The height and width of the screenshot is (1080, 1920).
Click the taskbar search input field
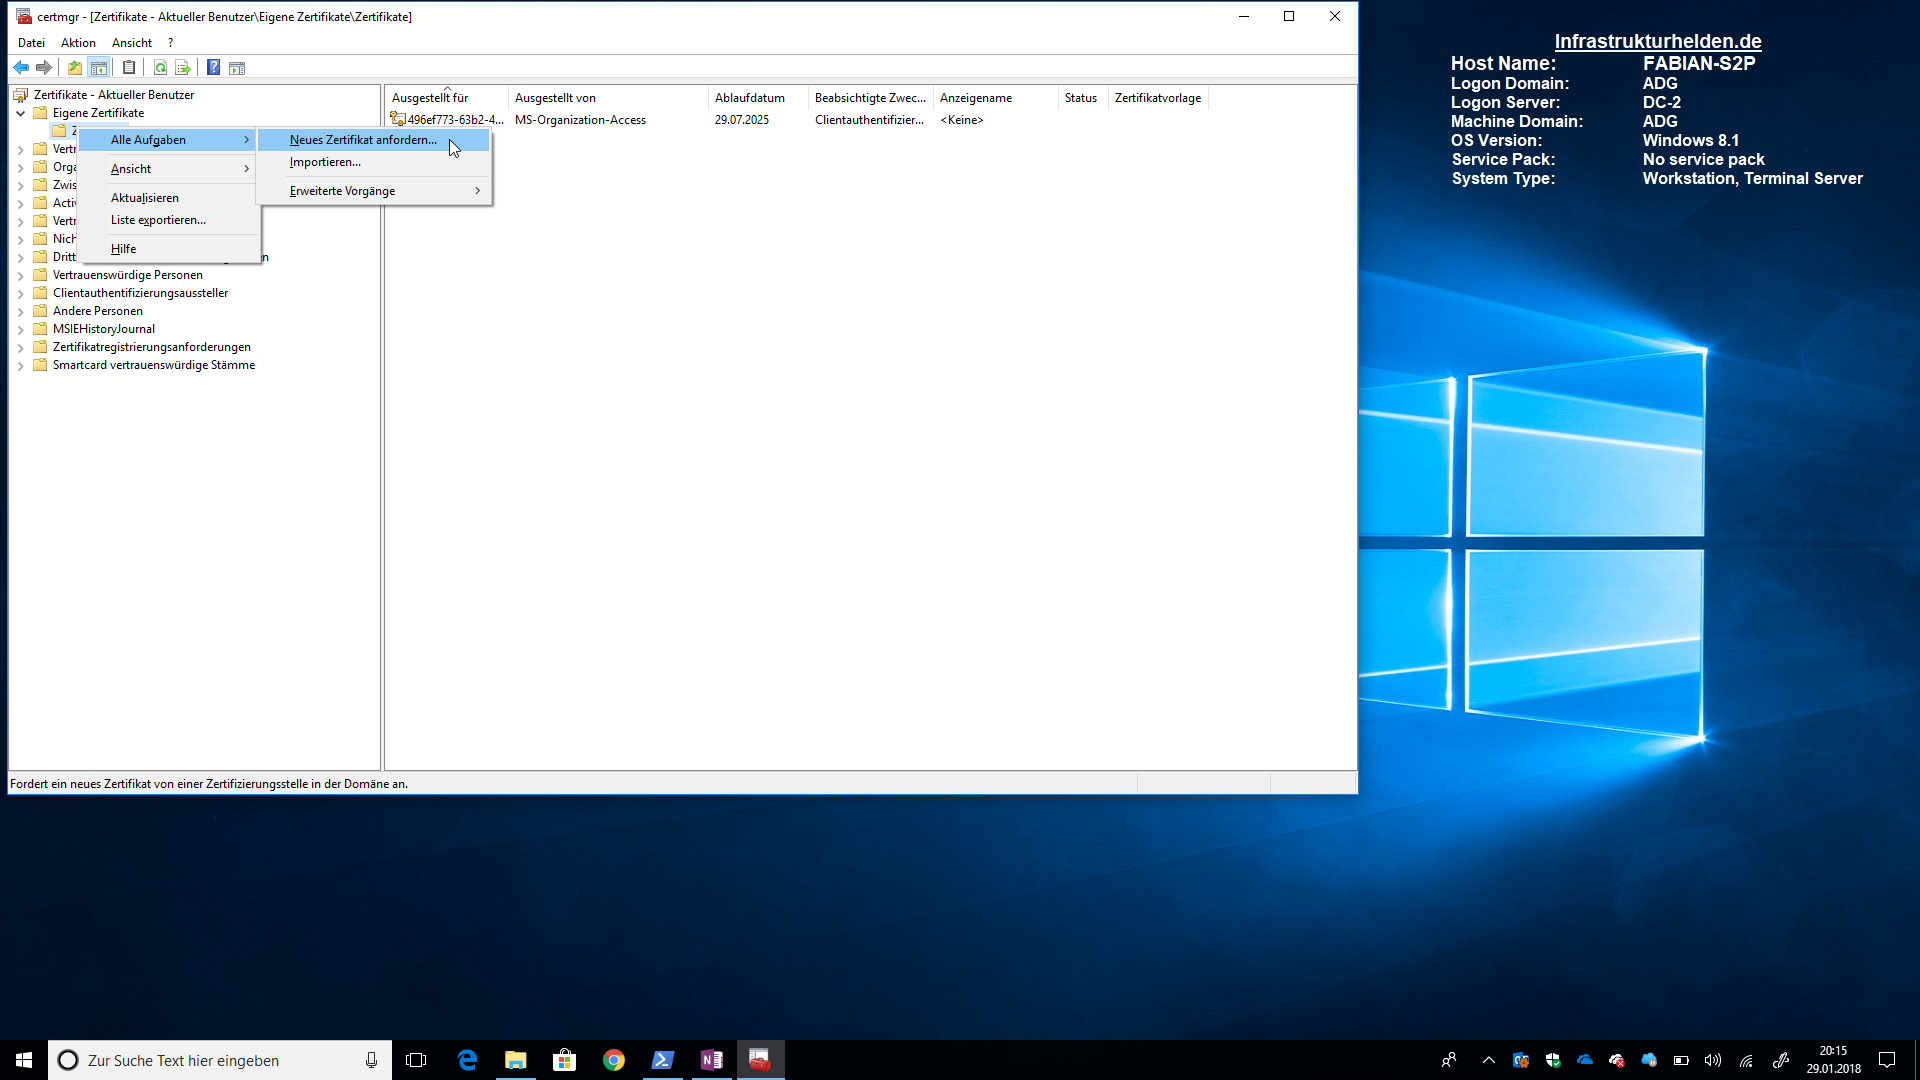point(220,1060)
